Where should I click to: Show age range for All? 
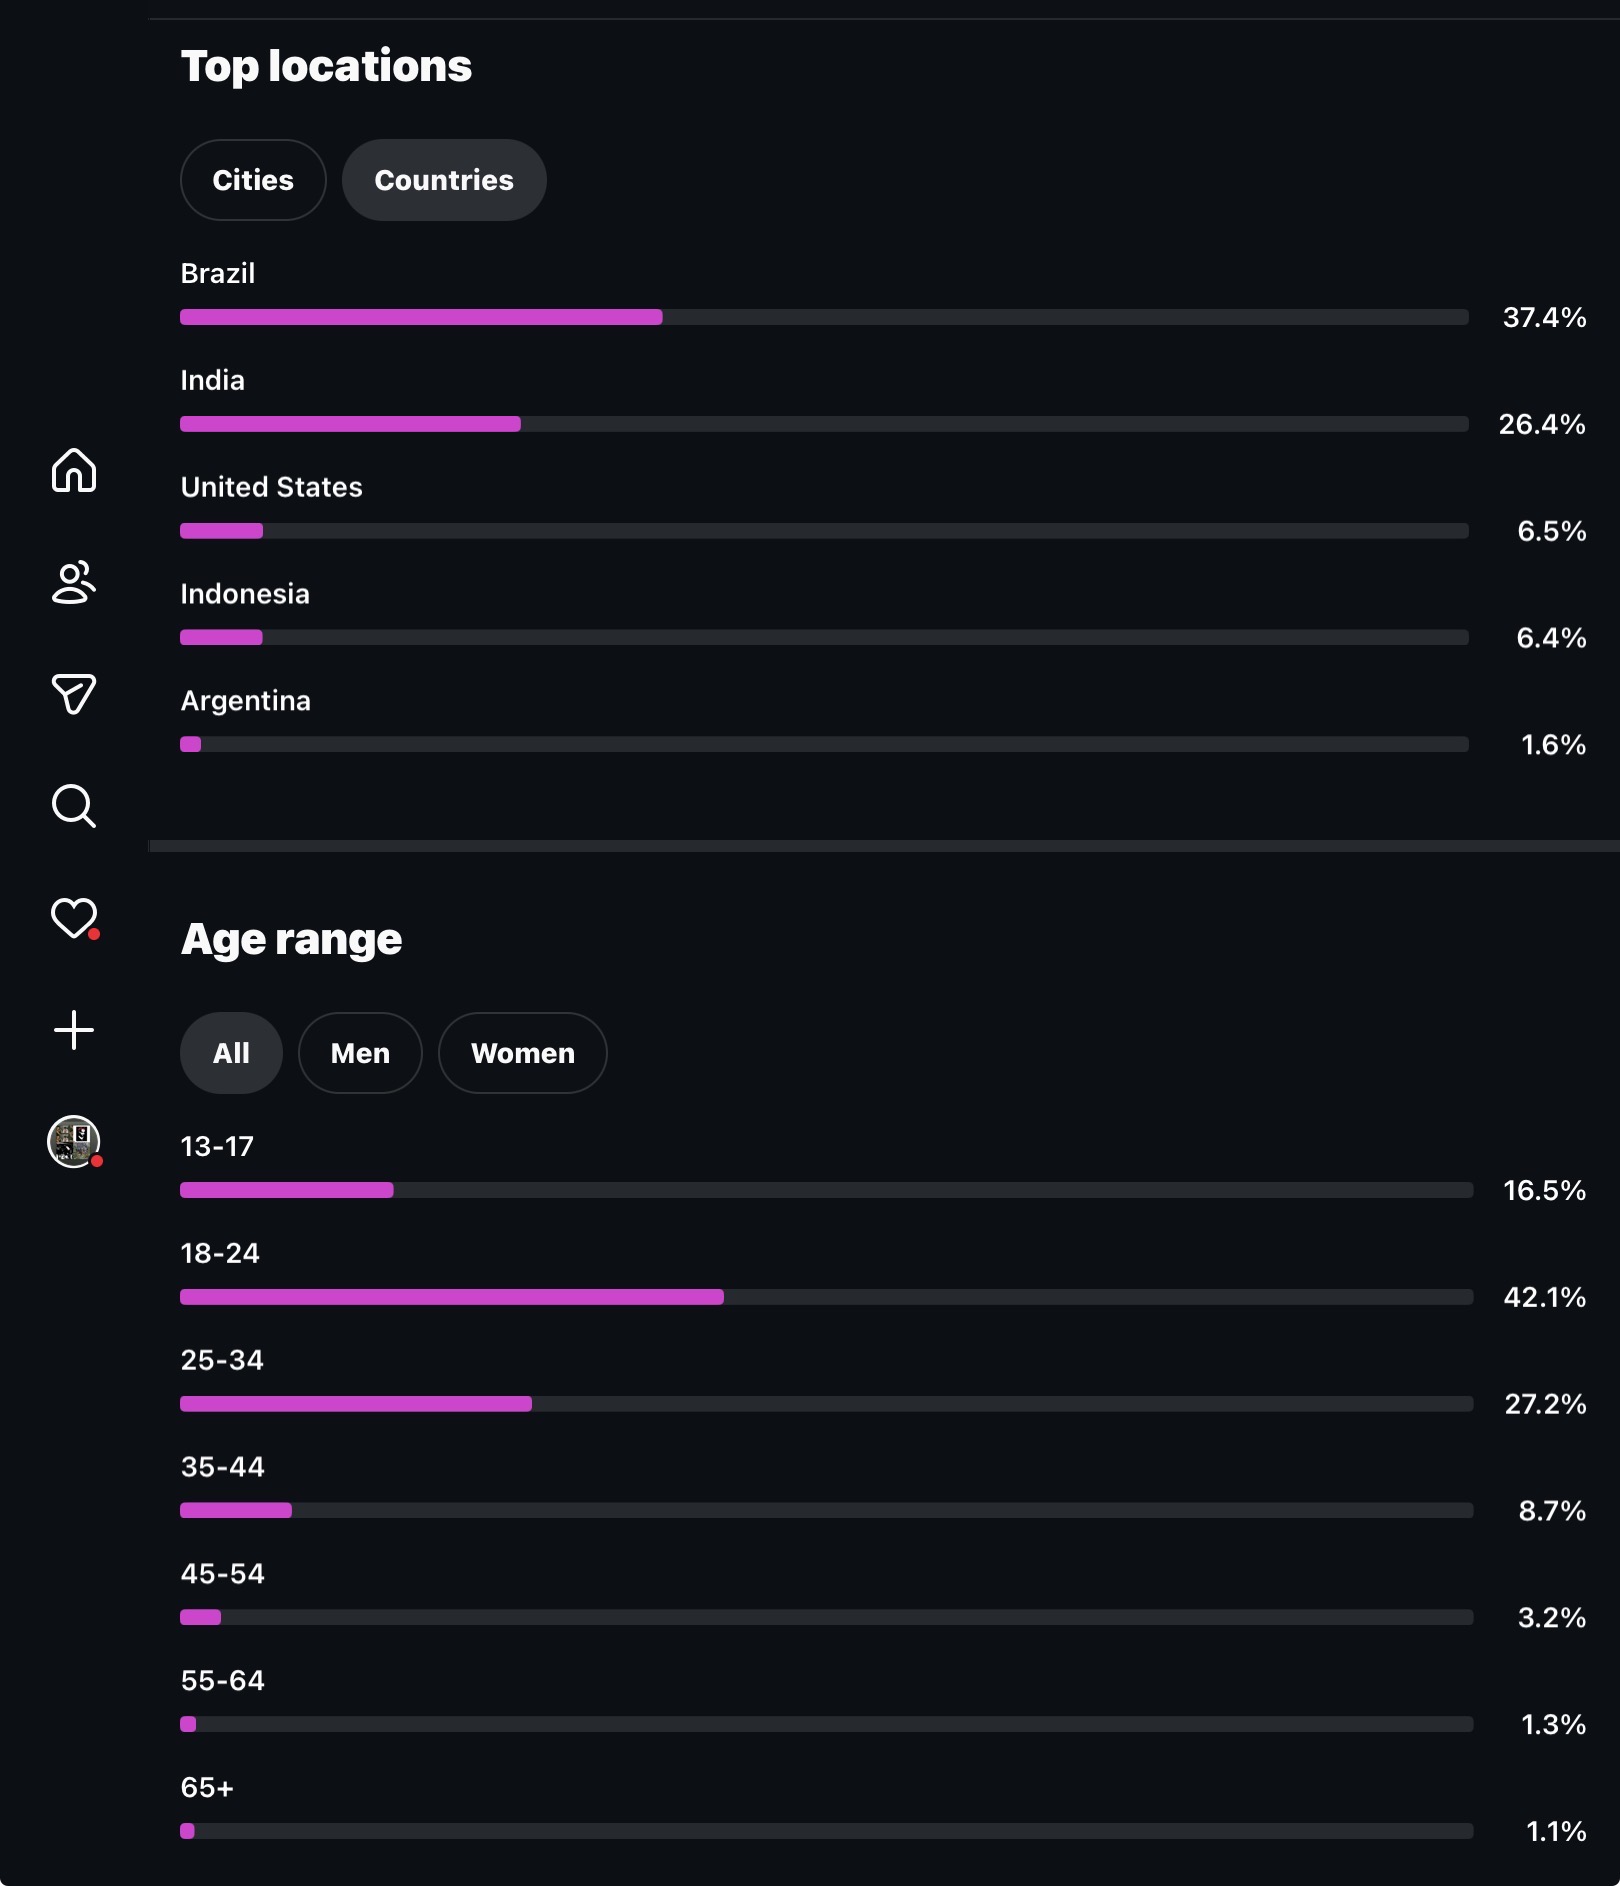point(231,1053)
